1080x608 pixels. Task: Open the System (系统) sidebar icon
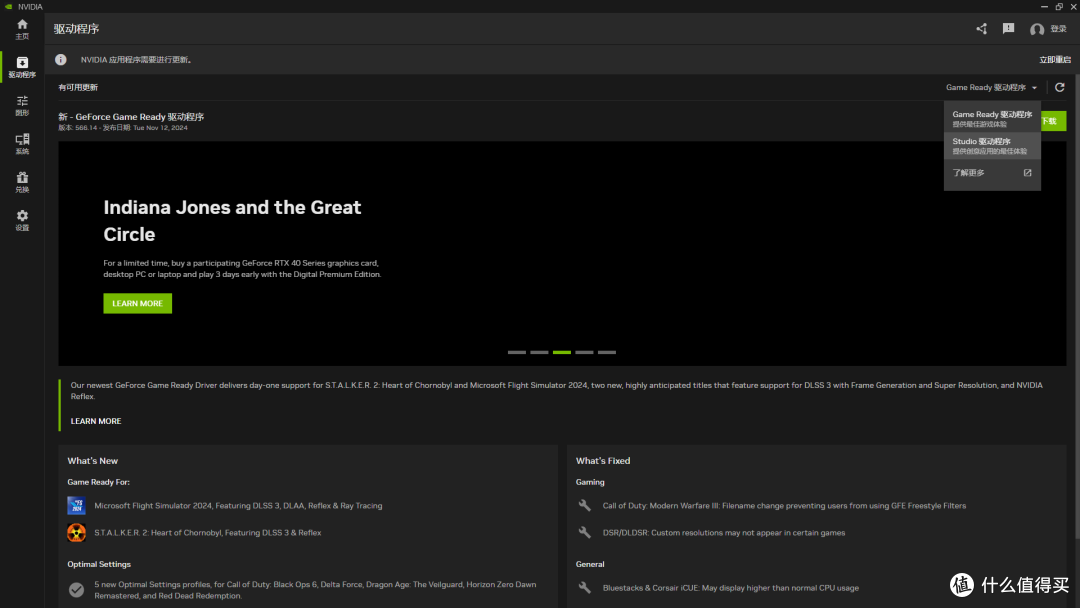[22, 143]
